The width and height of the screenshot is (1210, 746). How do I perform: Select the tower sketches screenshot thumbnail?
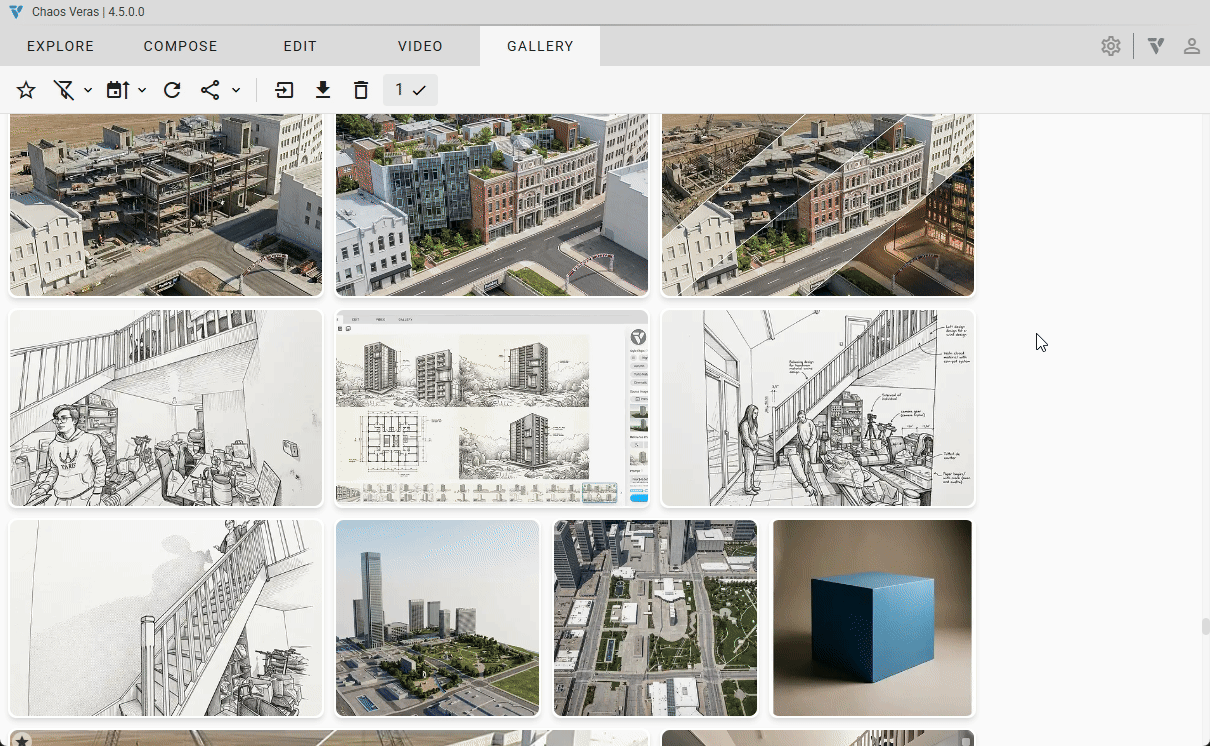[492, 408]
